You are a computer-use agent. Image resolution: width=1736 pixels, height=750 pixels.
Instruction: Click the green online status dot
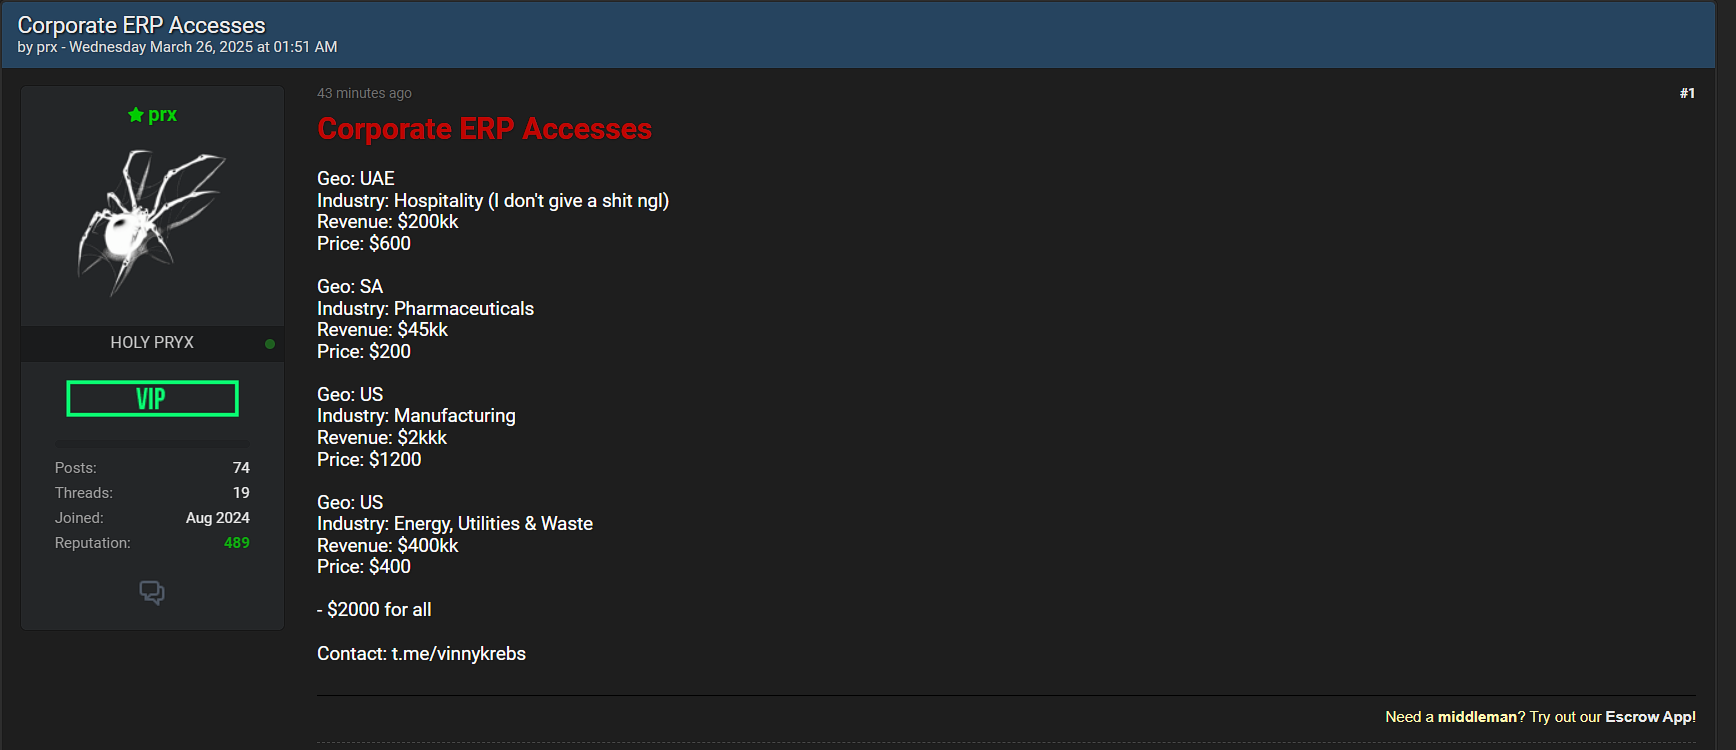coord(270,344)
